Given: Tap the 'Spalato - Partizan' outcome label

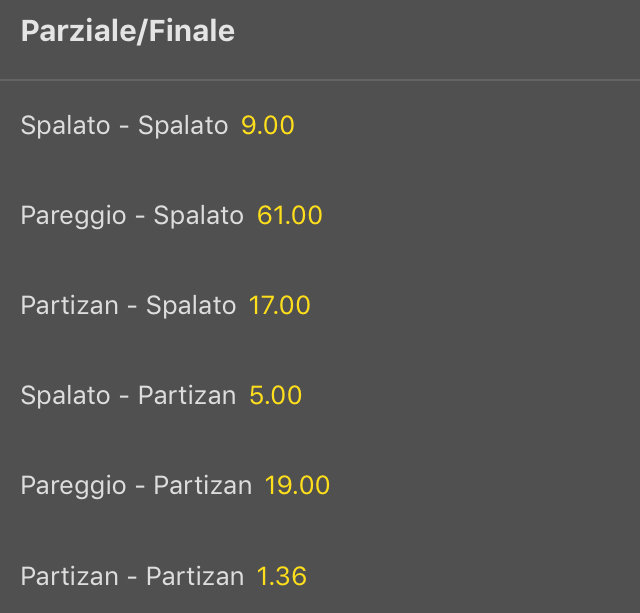Looking at the screenshot, I should pyautogui.click(x=128, y=396).
